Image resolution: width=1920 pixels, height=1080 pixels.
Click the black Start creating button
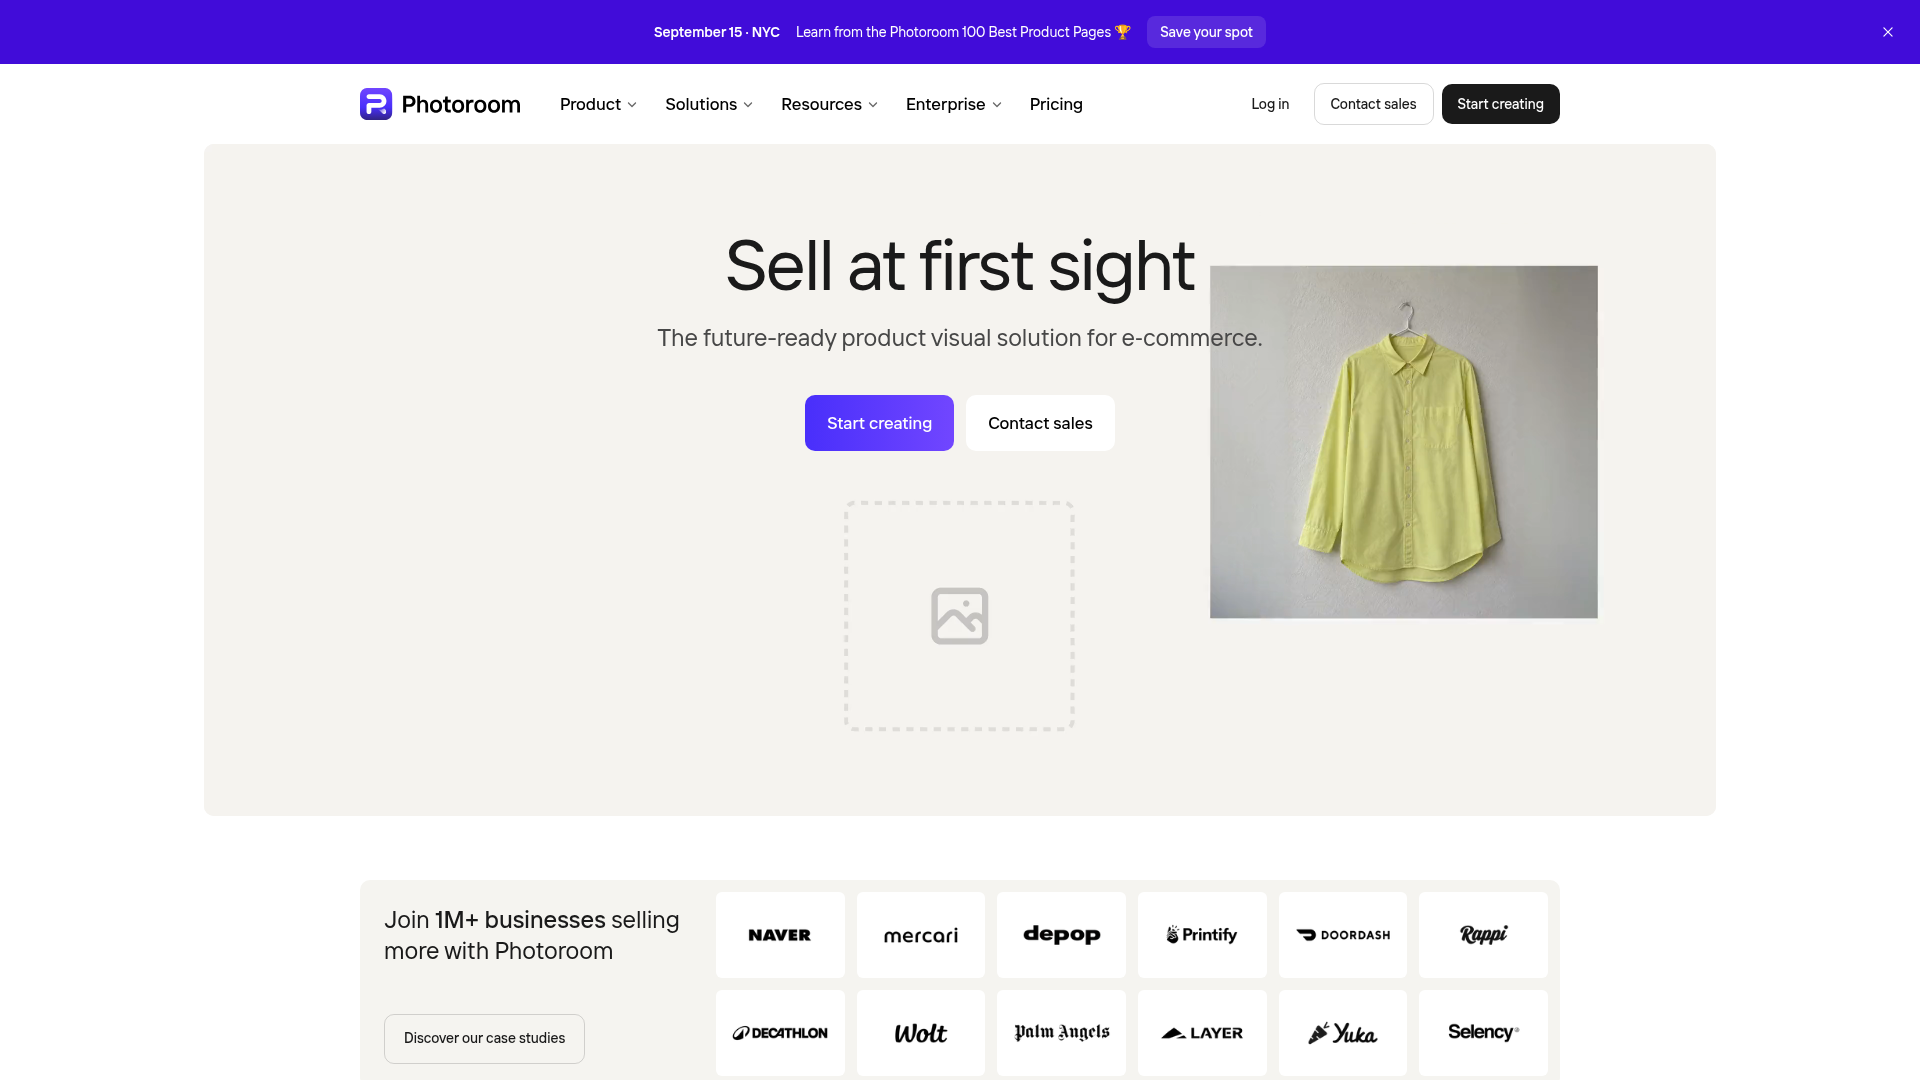pyautogui.click(x=1500, y=104)
